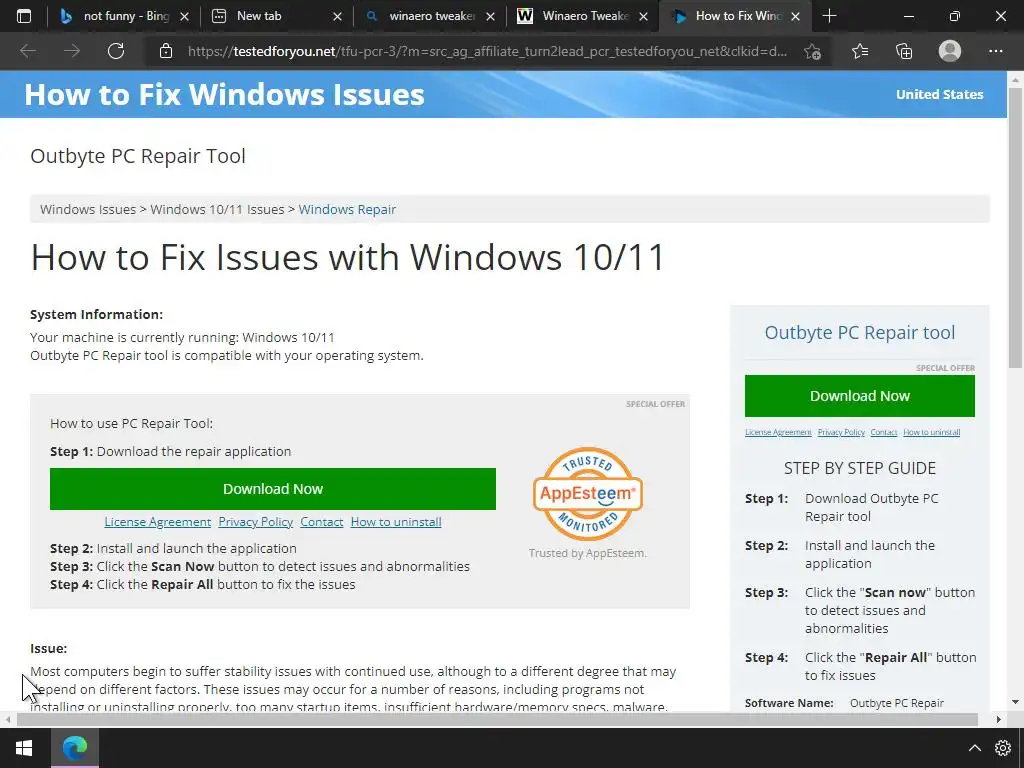Click the 'STEP BY STEP GUIDE' heading
Viewport: 1024px width, 768px height.
(859, 468)
